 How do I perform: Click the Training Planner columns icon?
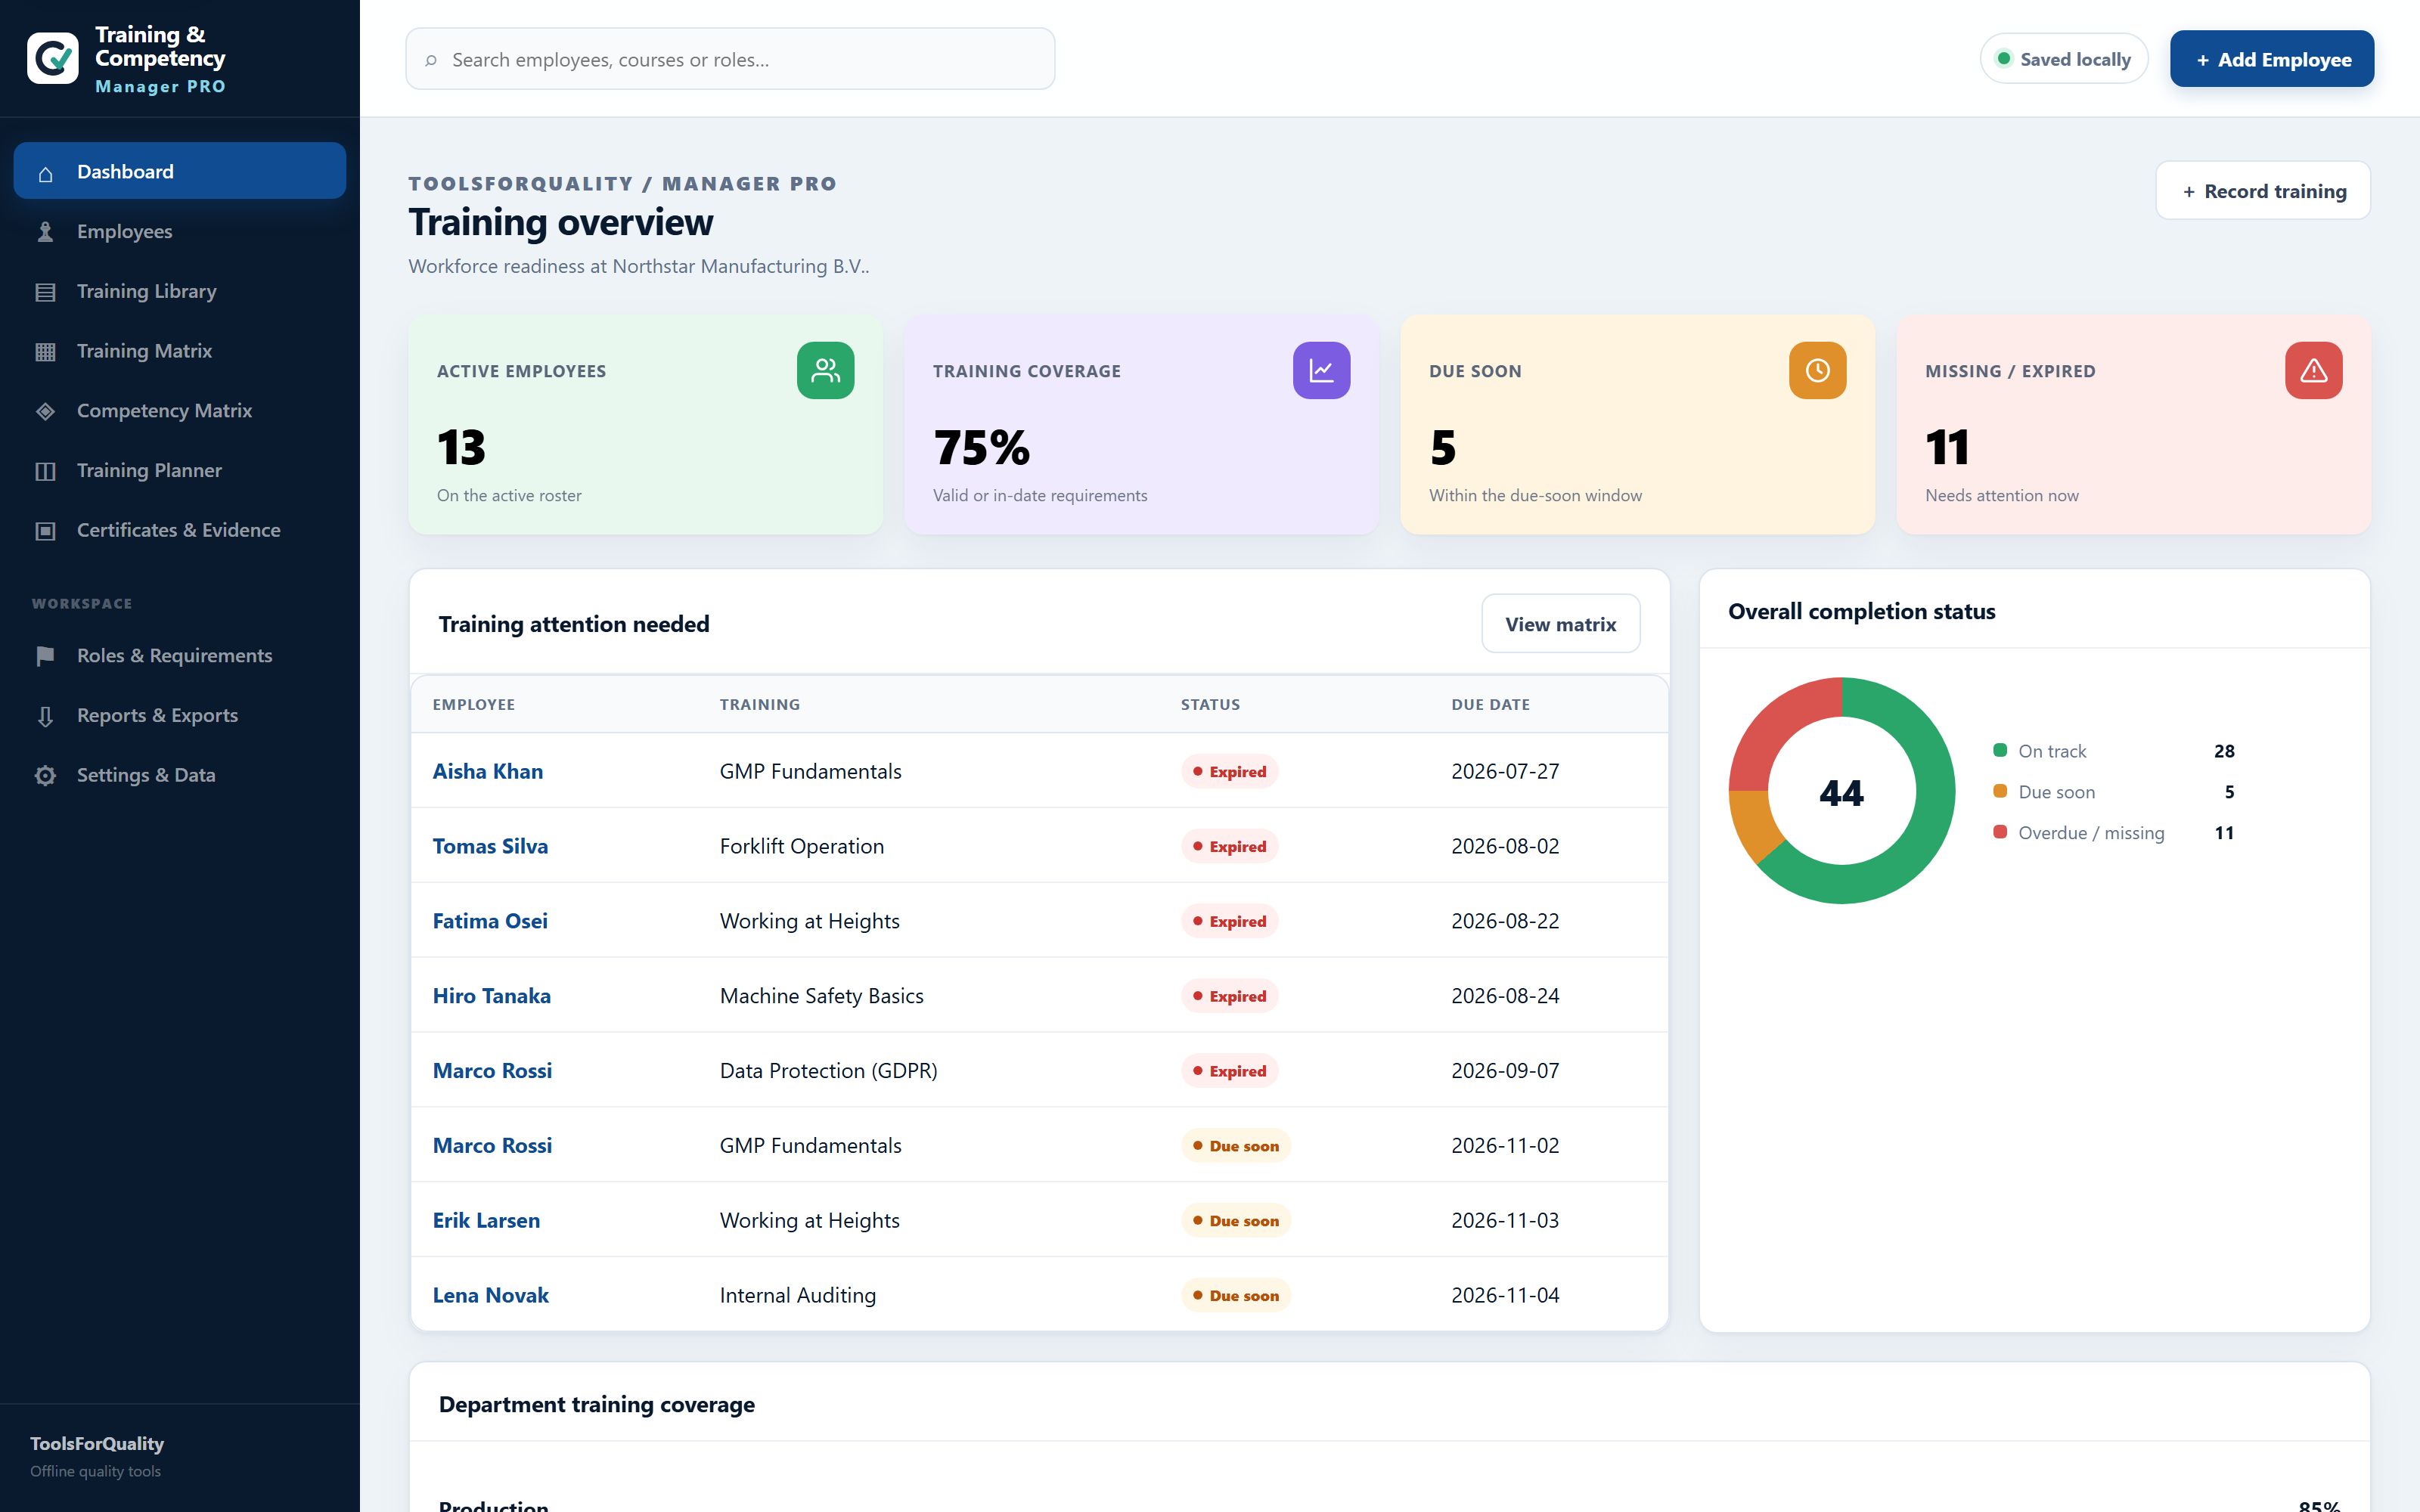pyautogui.click(x=45, y=471)
